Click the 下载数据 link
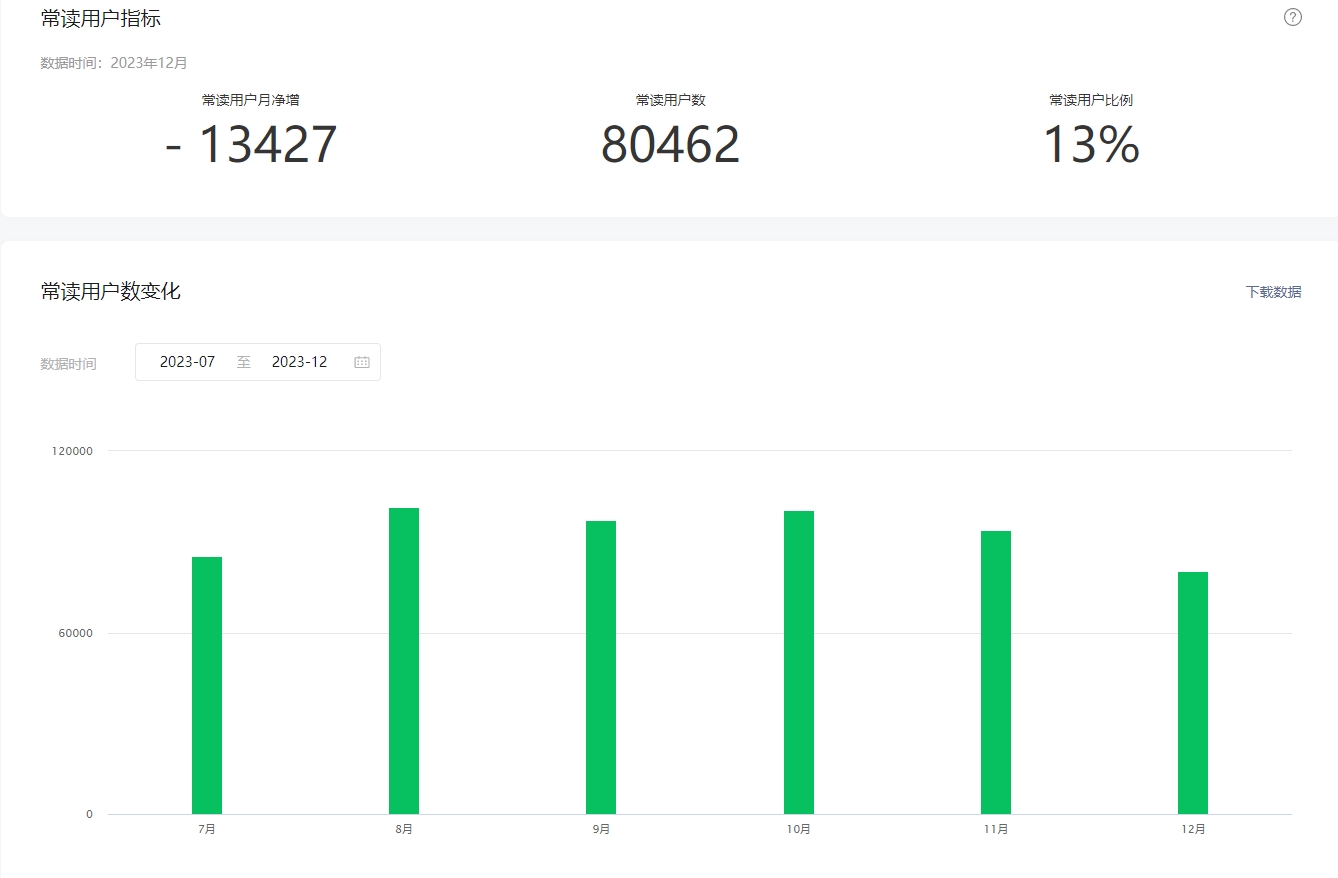The image size is (1338, 878). (1273, 292)
